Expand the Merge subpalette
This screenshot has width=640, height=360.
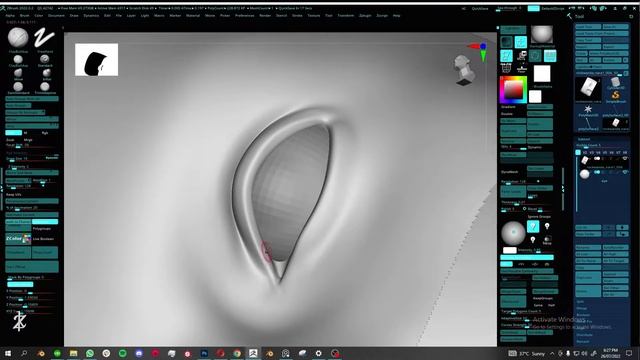tap(582, 308)
